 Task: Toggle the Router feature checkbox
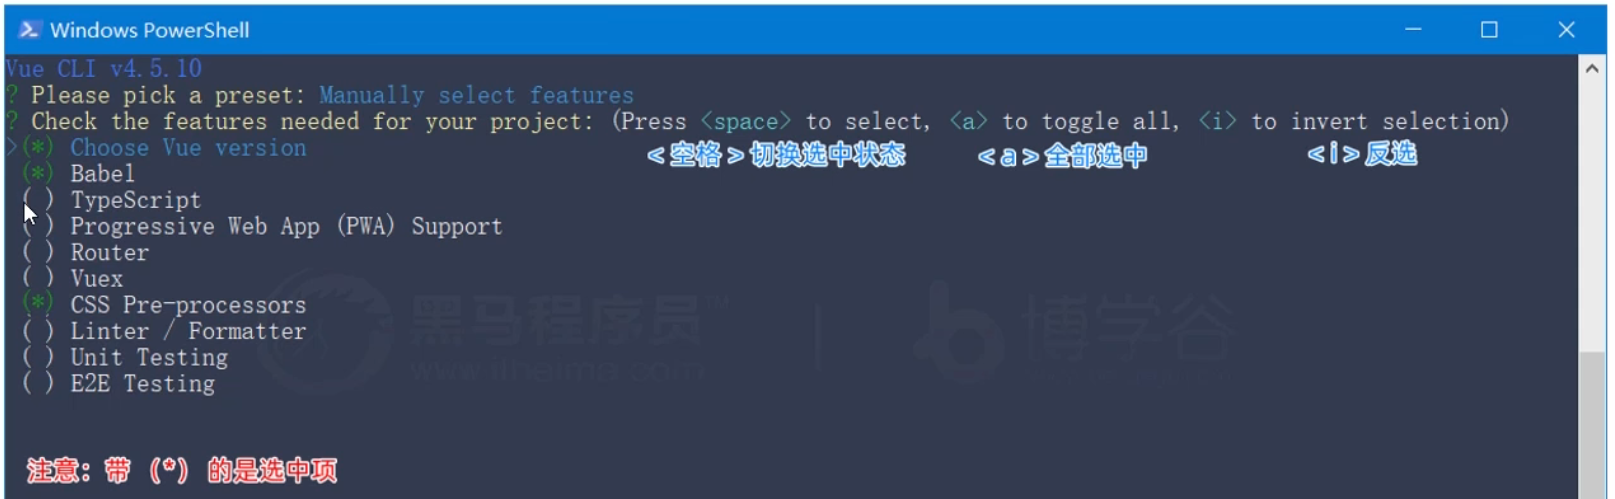click(x=37, y=252)
